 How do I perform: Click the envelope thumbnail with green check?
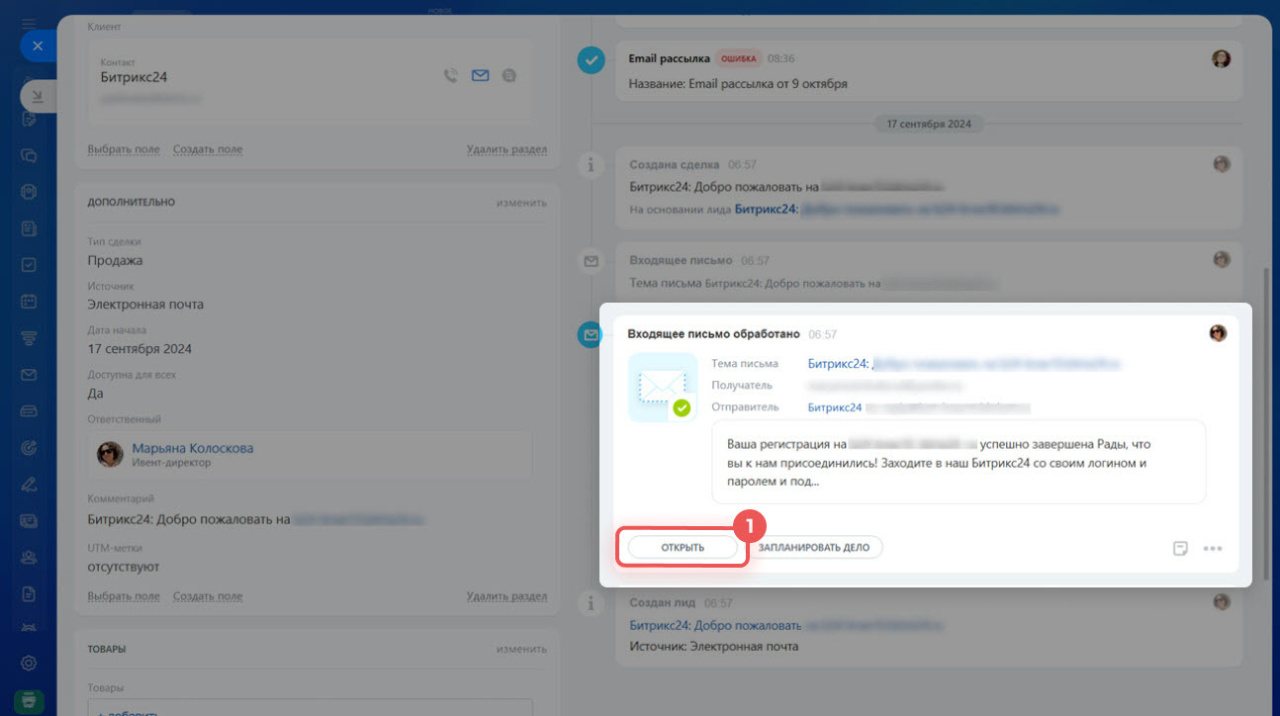662,387
